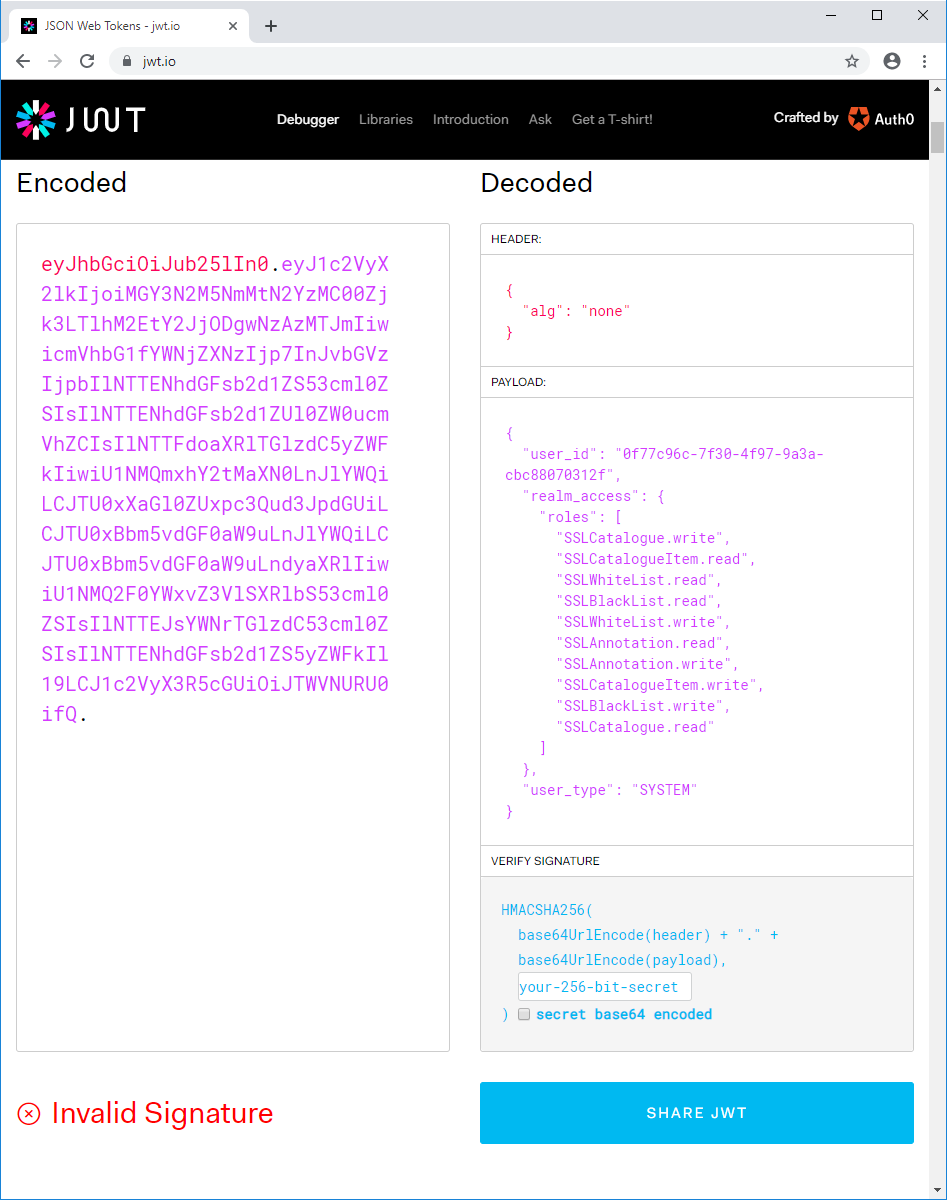Open the Chrome three-dot menu
947x1200 pixels.
(x=924, y=61)
